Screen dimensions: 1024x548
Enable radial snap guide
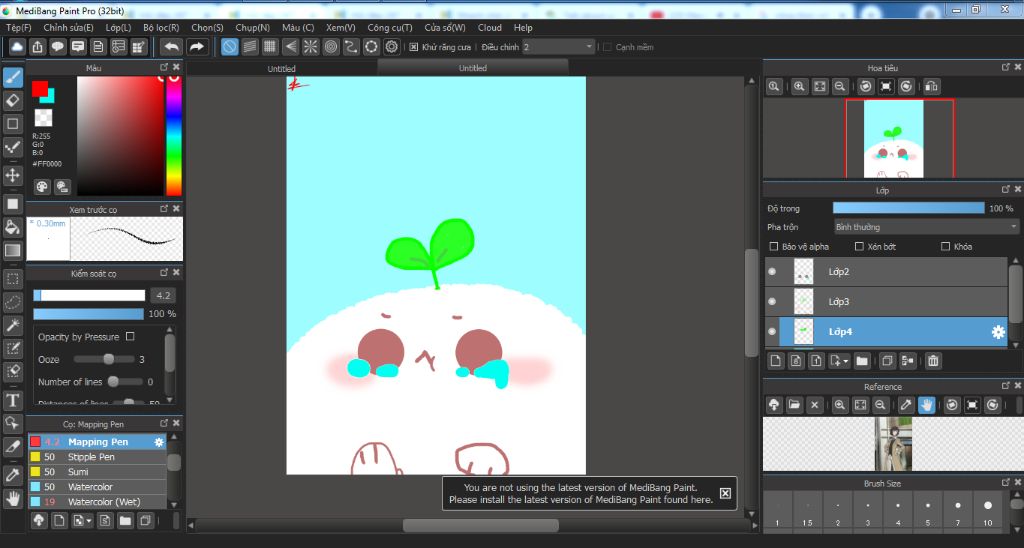click(x=311, y=46)
